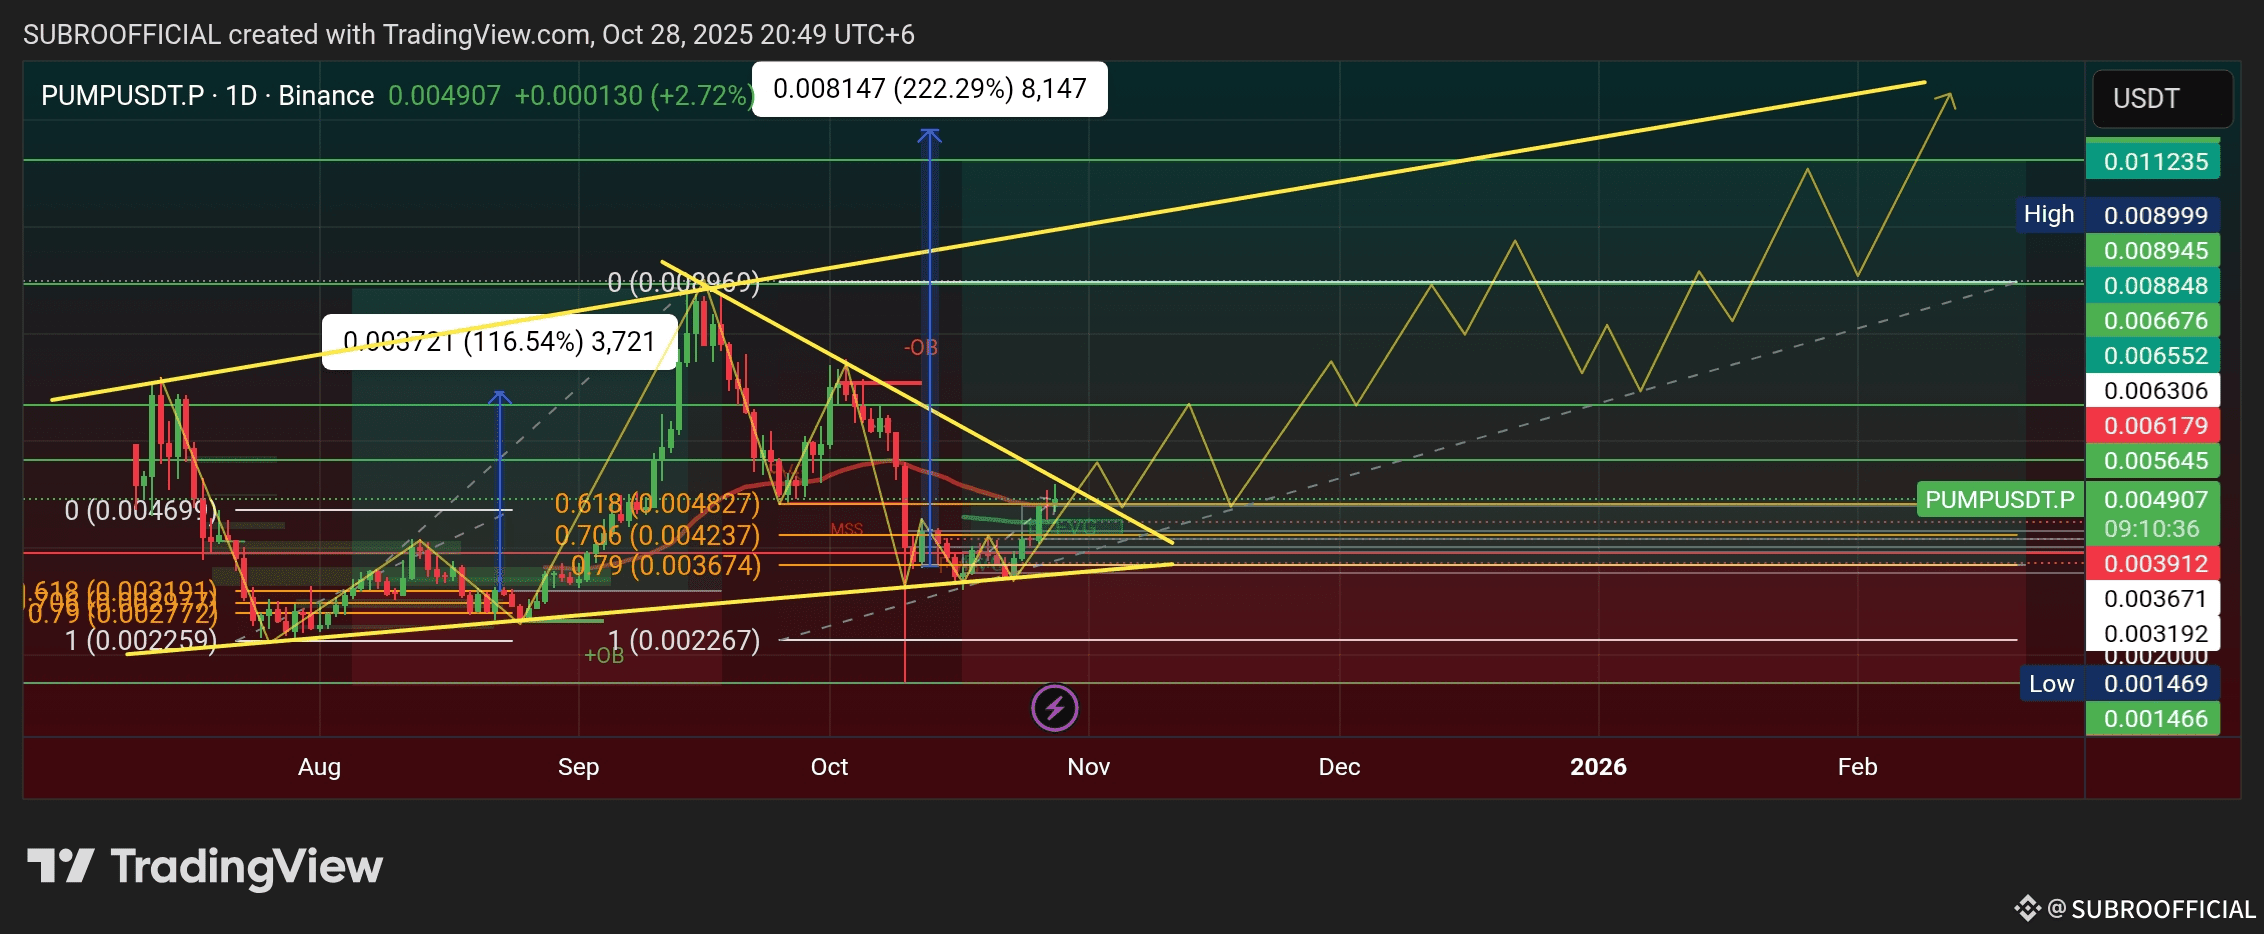Click the 09:10:36 bar countdown timer
Screen dimensions: 2264x934
click(x=2153, y=529)
